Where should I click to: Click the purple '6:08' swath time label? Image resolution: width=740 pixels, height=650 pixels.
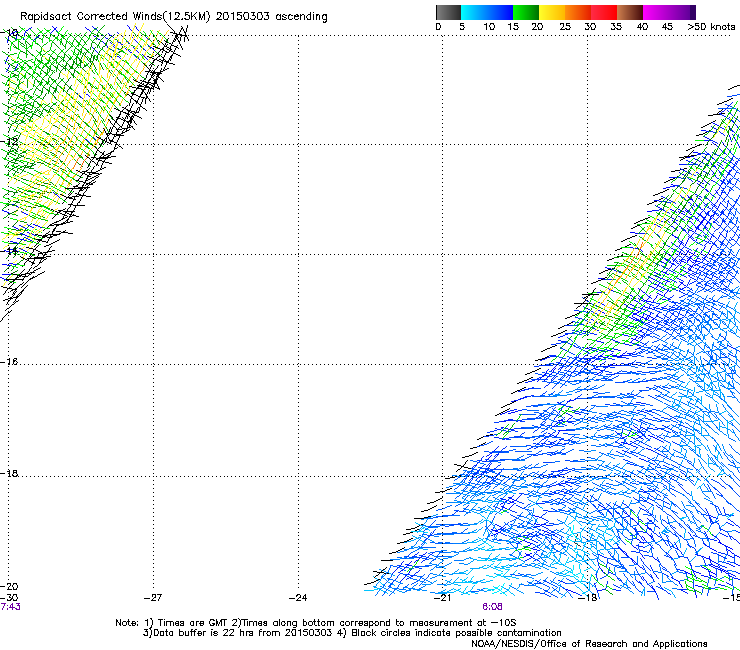pos(492,607)
